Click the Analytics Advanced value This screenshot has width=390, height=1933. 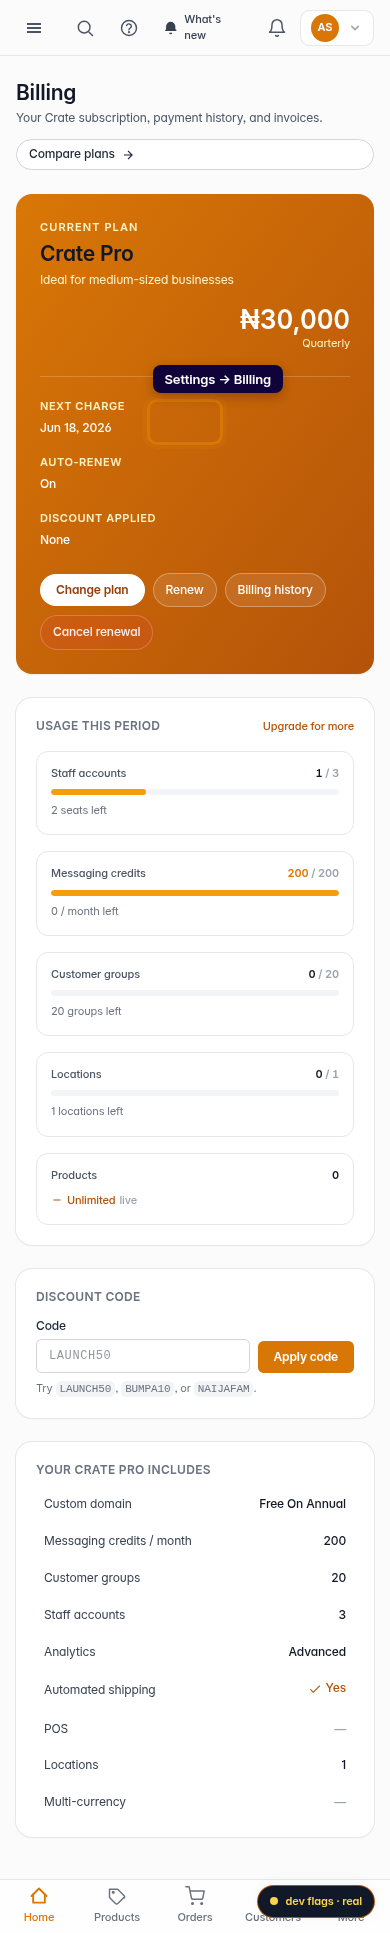point(317,1651)
